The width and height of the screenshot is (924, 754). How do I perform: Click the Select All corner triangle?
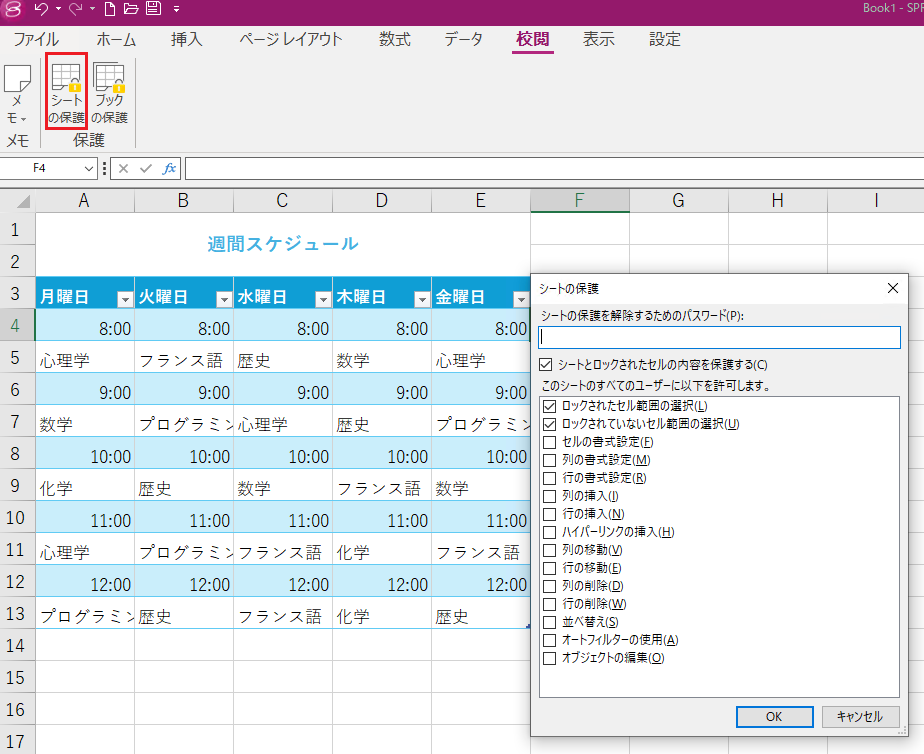[23, 202]
